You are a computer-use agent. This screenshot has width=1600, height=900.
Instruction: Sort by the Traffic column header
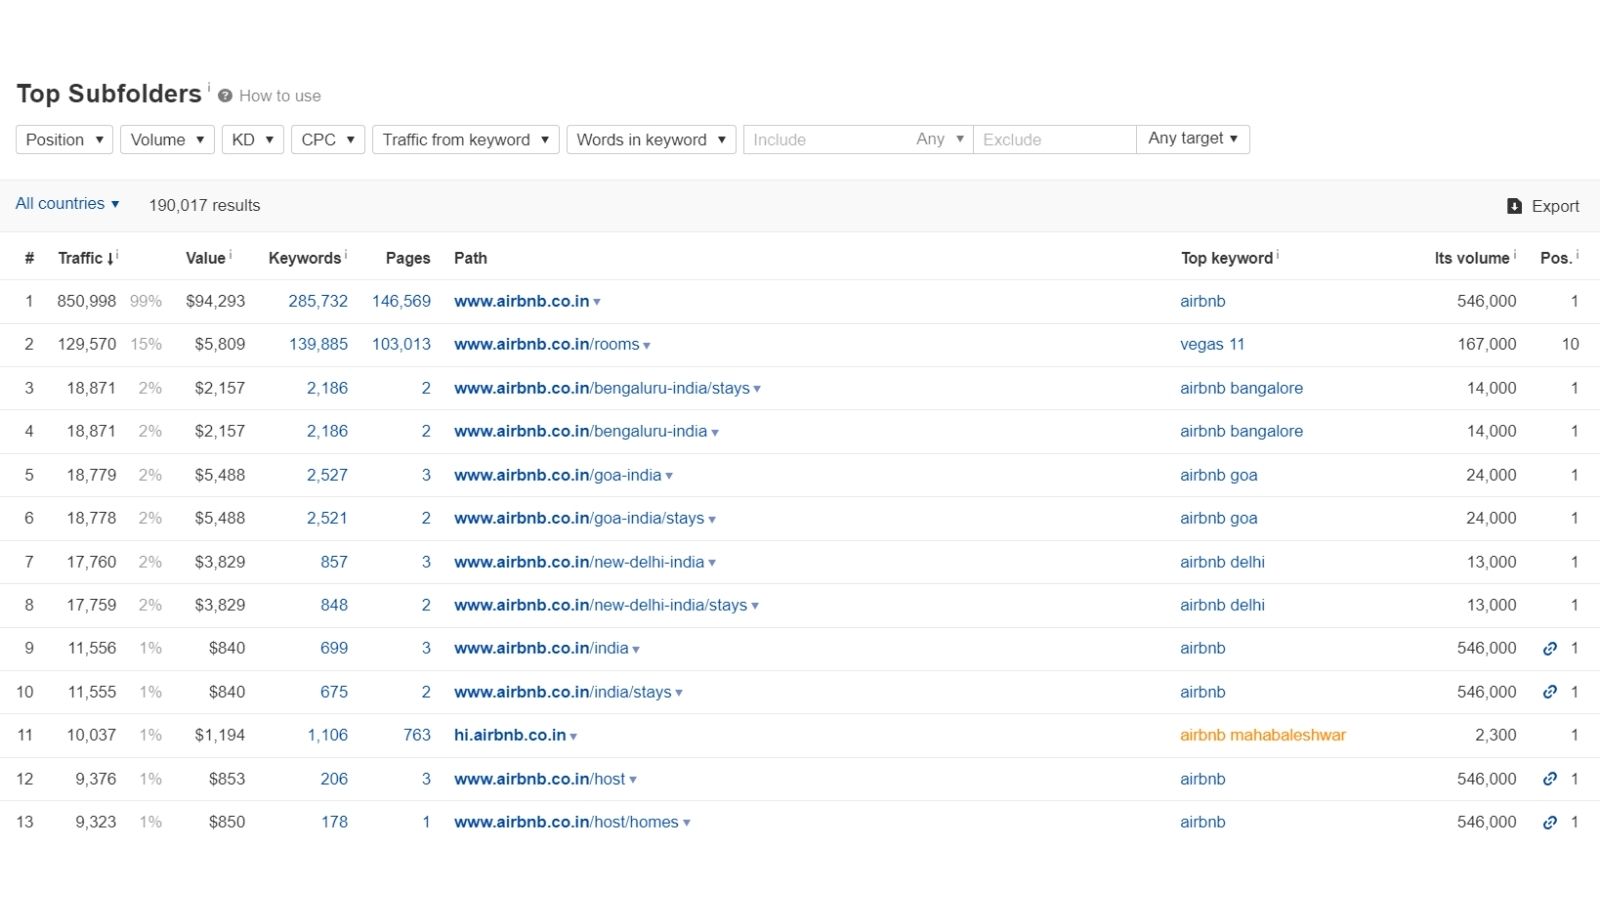86,258
